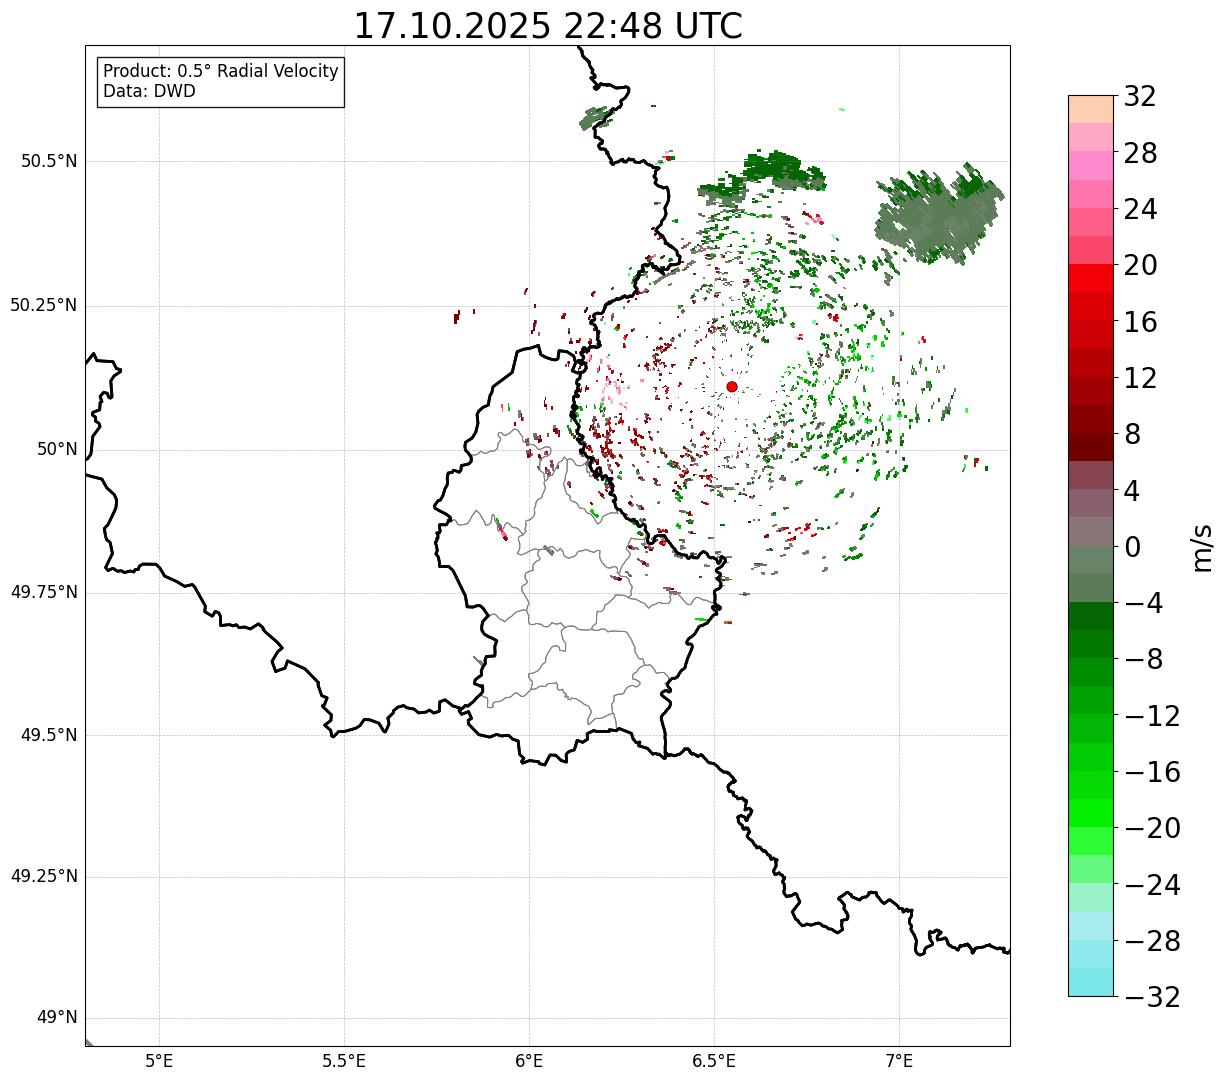Click colorbar tick label 28
This screenshot has width=1225, height=1081.
click(1140, 153)
